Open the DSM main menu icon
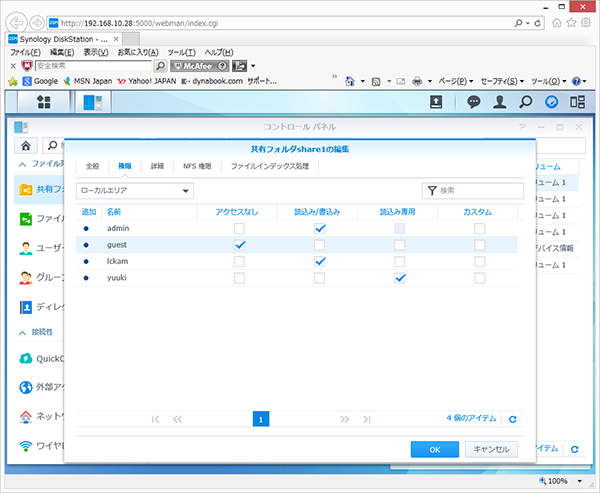Screen dimensions: 600x493 pos(44,102)
